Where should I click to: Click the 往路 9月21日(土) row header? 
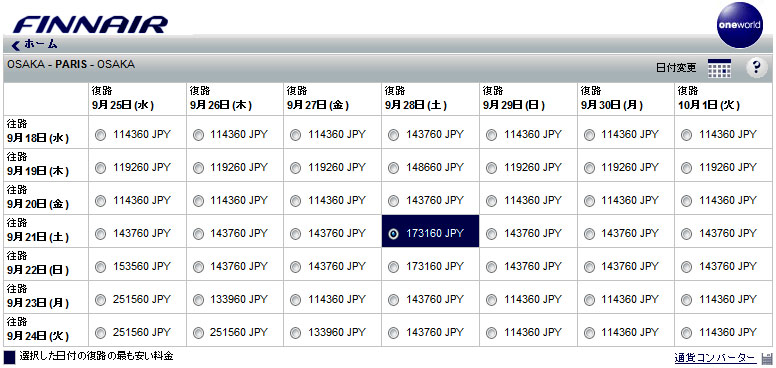click(x=38, y=230)
